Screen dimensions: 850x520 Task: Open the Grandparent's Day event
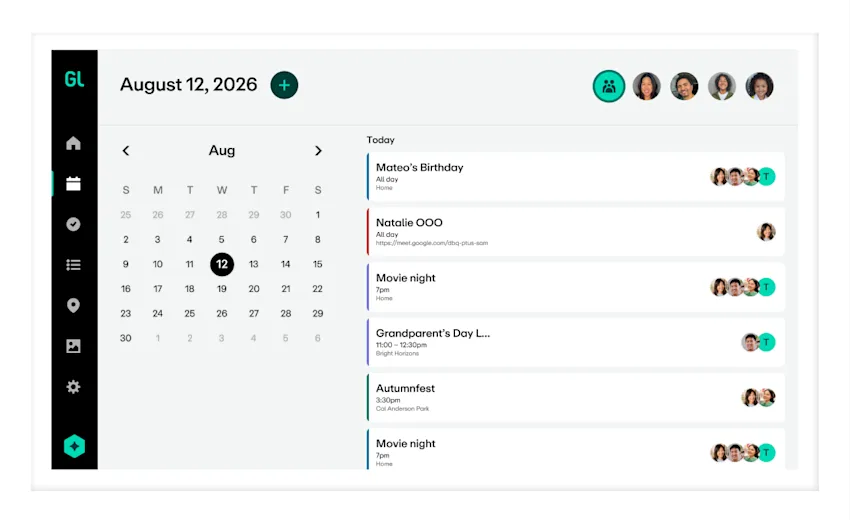coord(575,343)
